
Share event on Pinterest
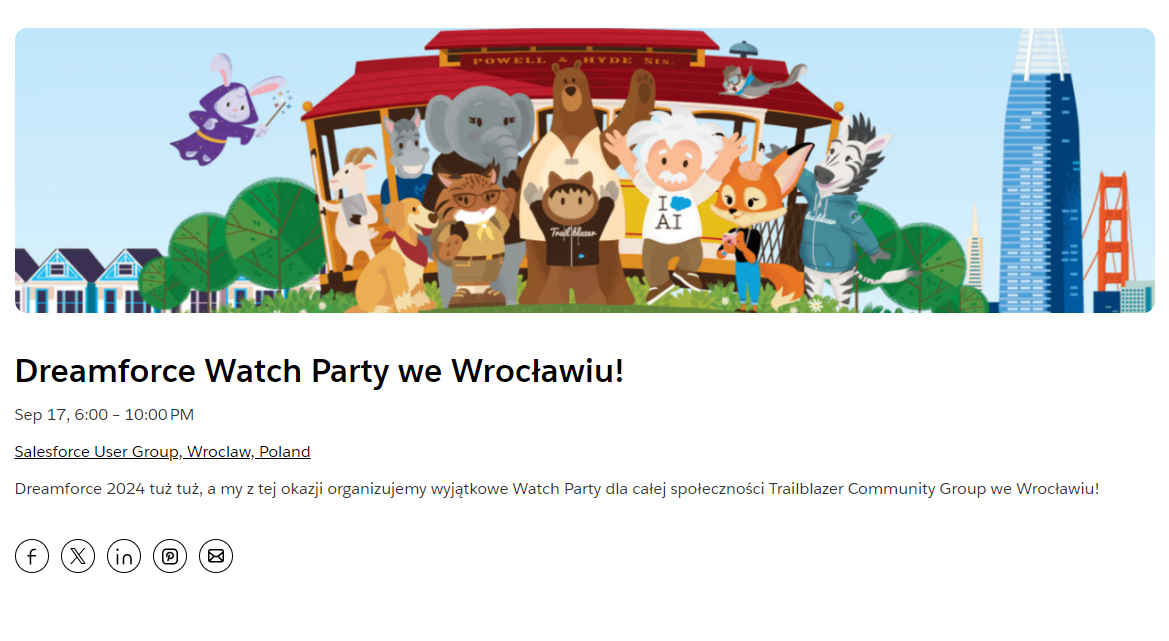pyautogui.click(x=170, y=556)
